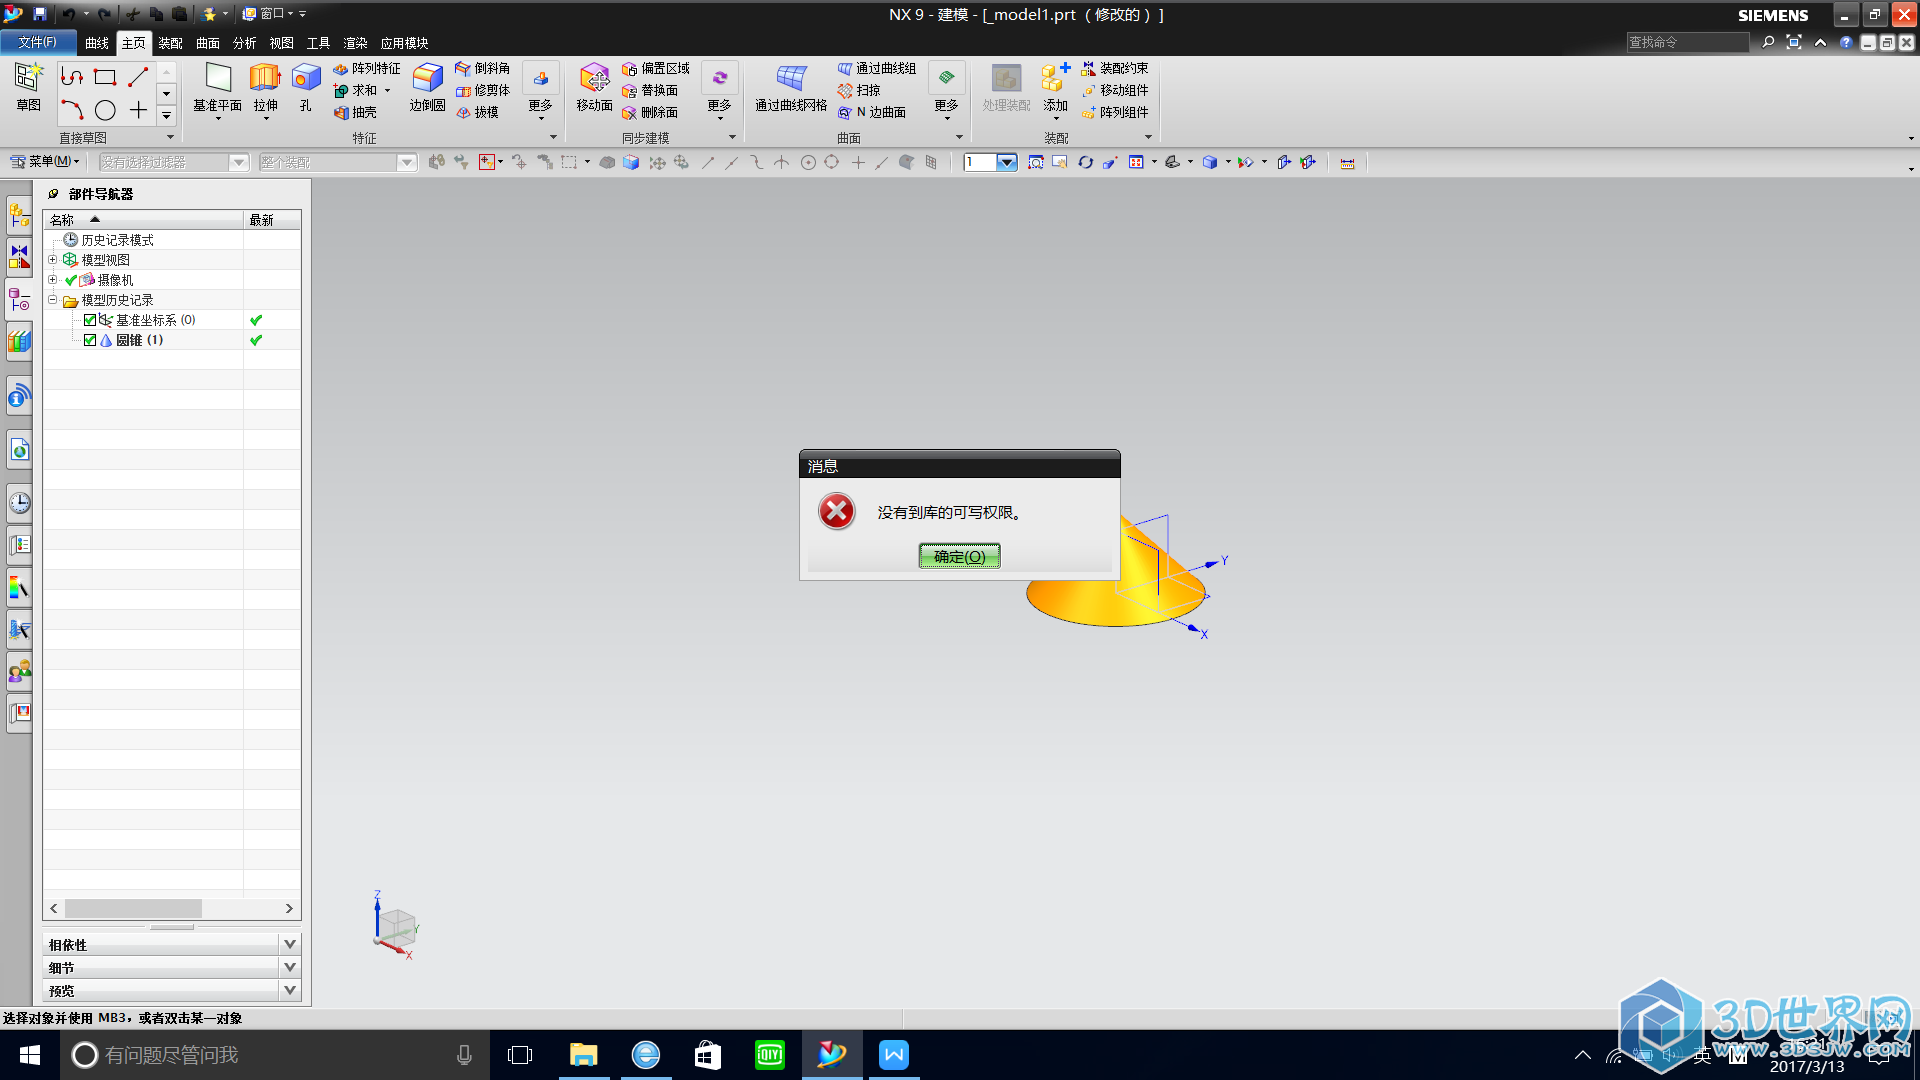Click the 通过曲线网格 surface icon
The height and width of the screenshot is (1080, 1920).
pos(791,88)
